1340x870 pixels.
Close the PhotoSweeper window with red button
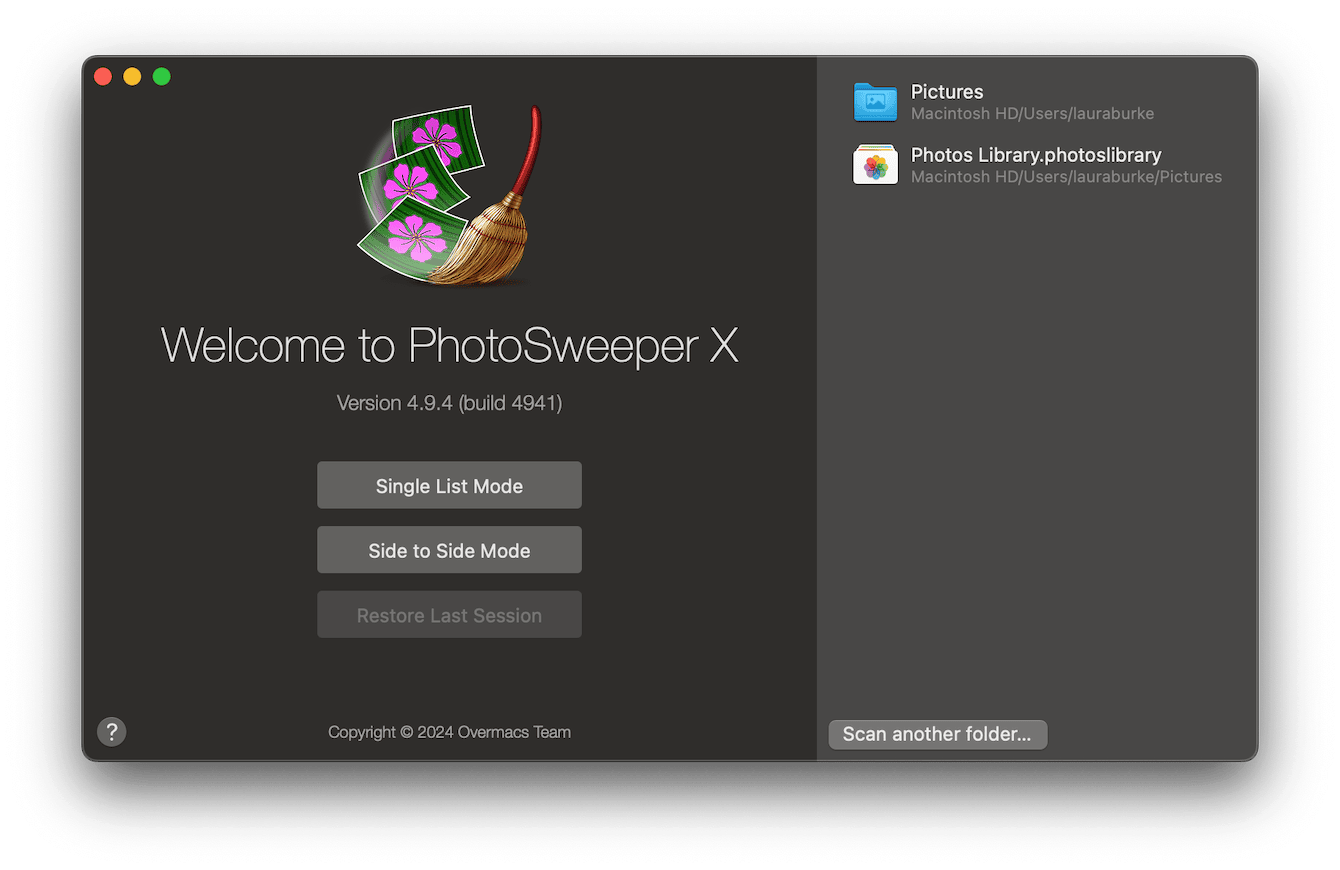103,76
